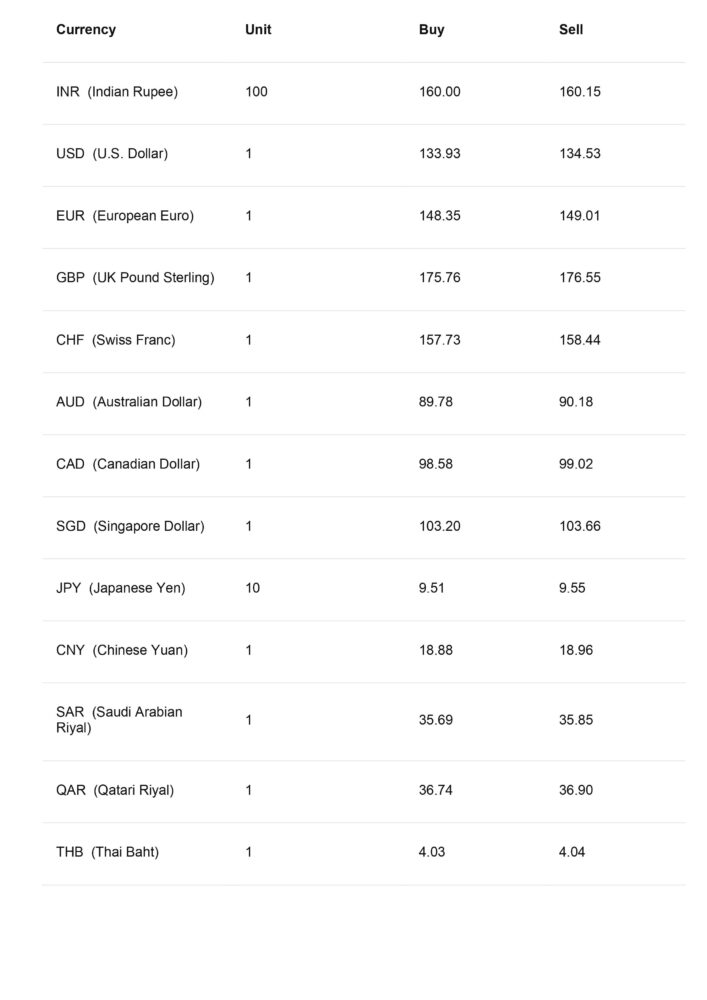Click the Sell column header
The height and width of the screenshot is (1000, 707).
[571, 30]
